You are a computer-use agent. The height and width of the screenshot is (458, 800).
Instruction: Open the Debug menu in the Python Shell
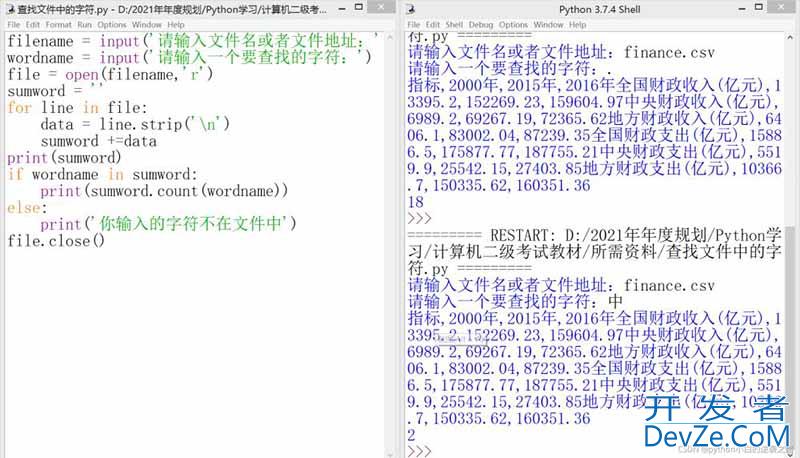481,24
